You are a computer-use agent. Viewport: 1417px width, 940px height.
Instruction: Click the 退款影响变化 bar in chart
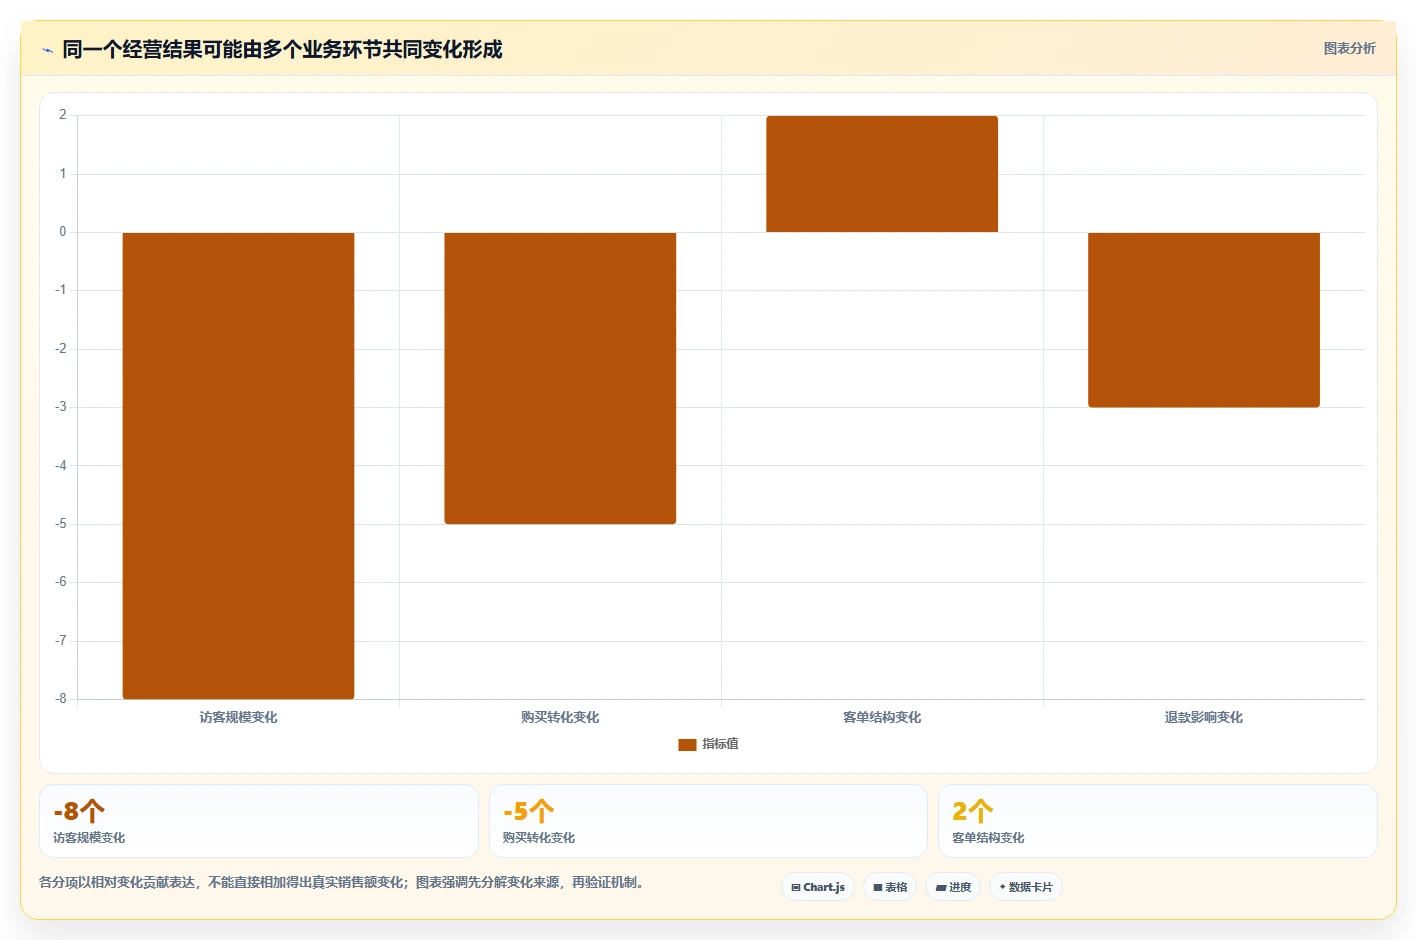pos(1204,320)
